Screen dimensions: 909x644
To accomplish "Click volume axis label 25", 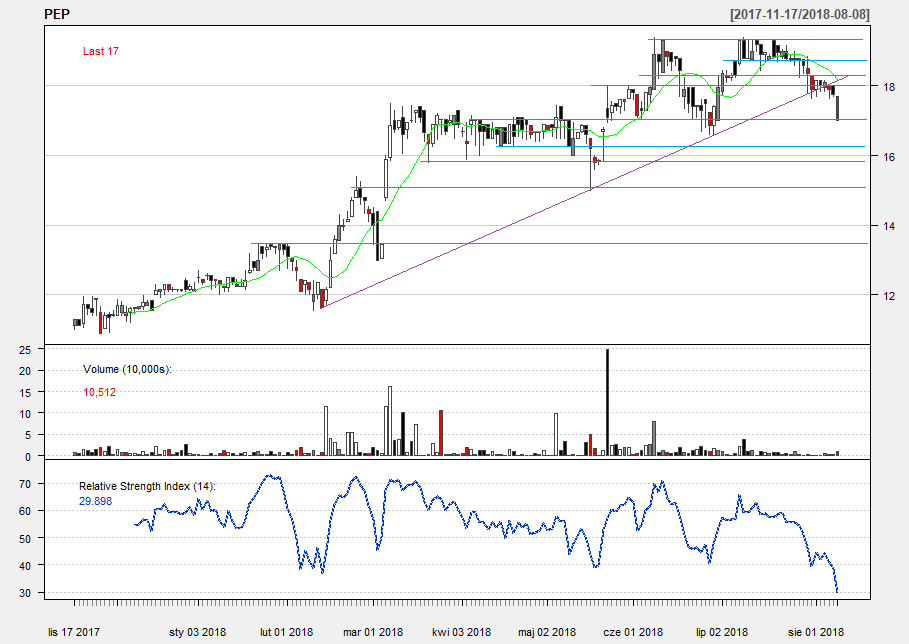I will [x=25, y=350].
